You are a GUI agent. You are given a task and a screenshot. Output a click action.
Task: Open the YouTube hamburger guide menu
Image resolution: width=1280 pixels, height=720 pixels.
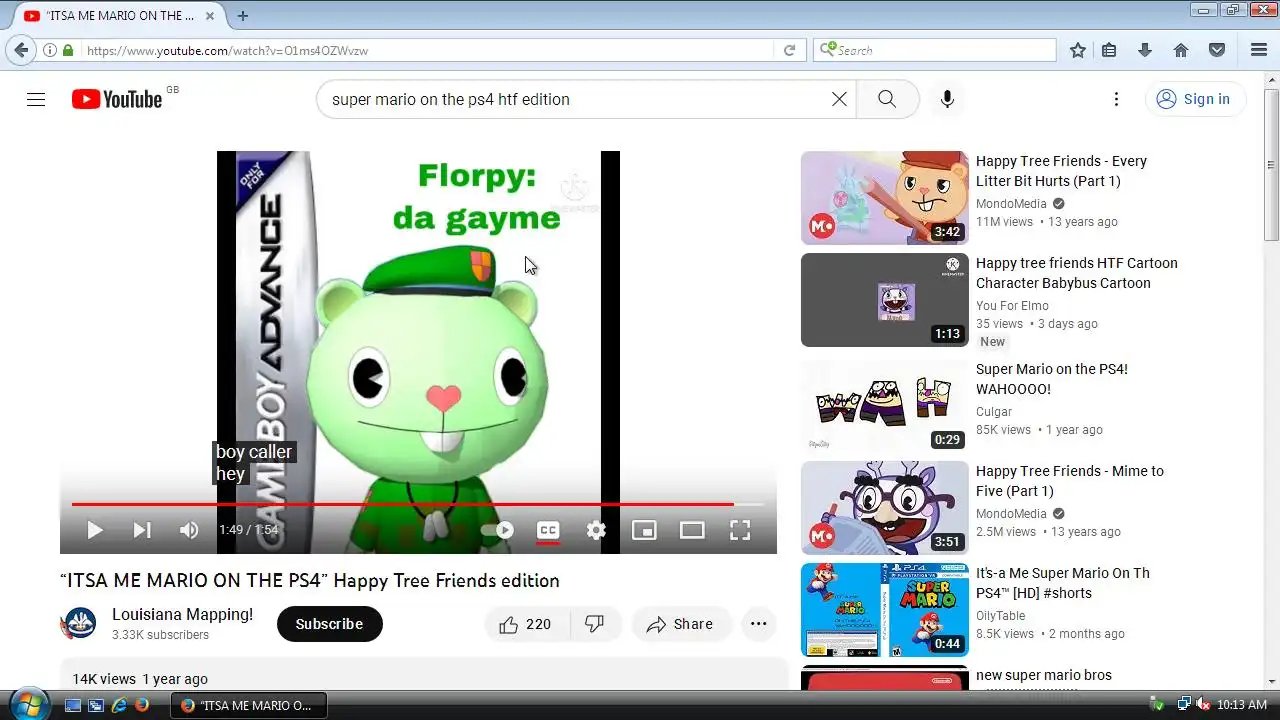click(x=36, y=99)
